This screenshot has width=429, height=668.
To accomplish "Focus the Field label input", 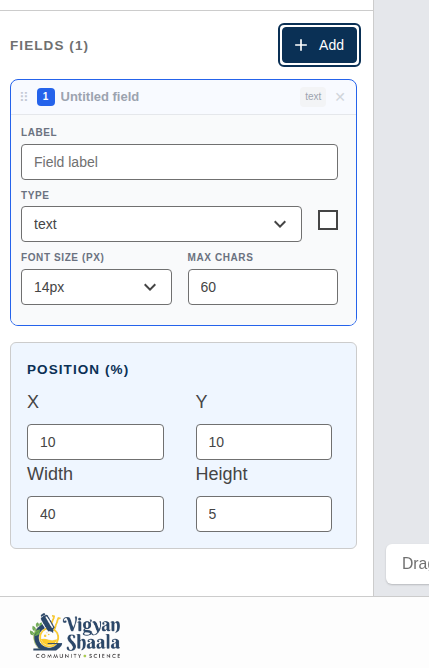I will click(179, 162).
